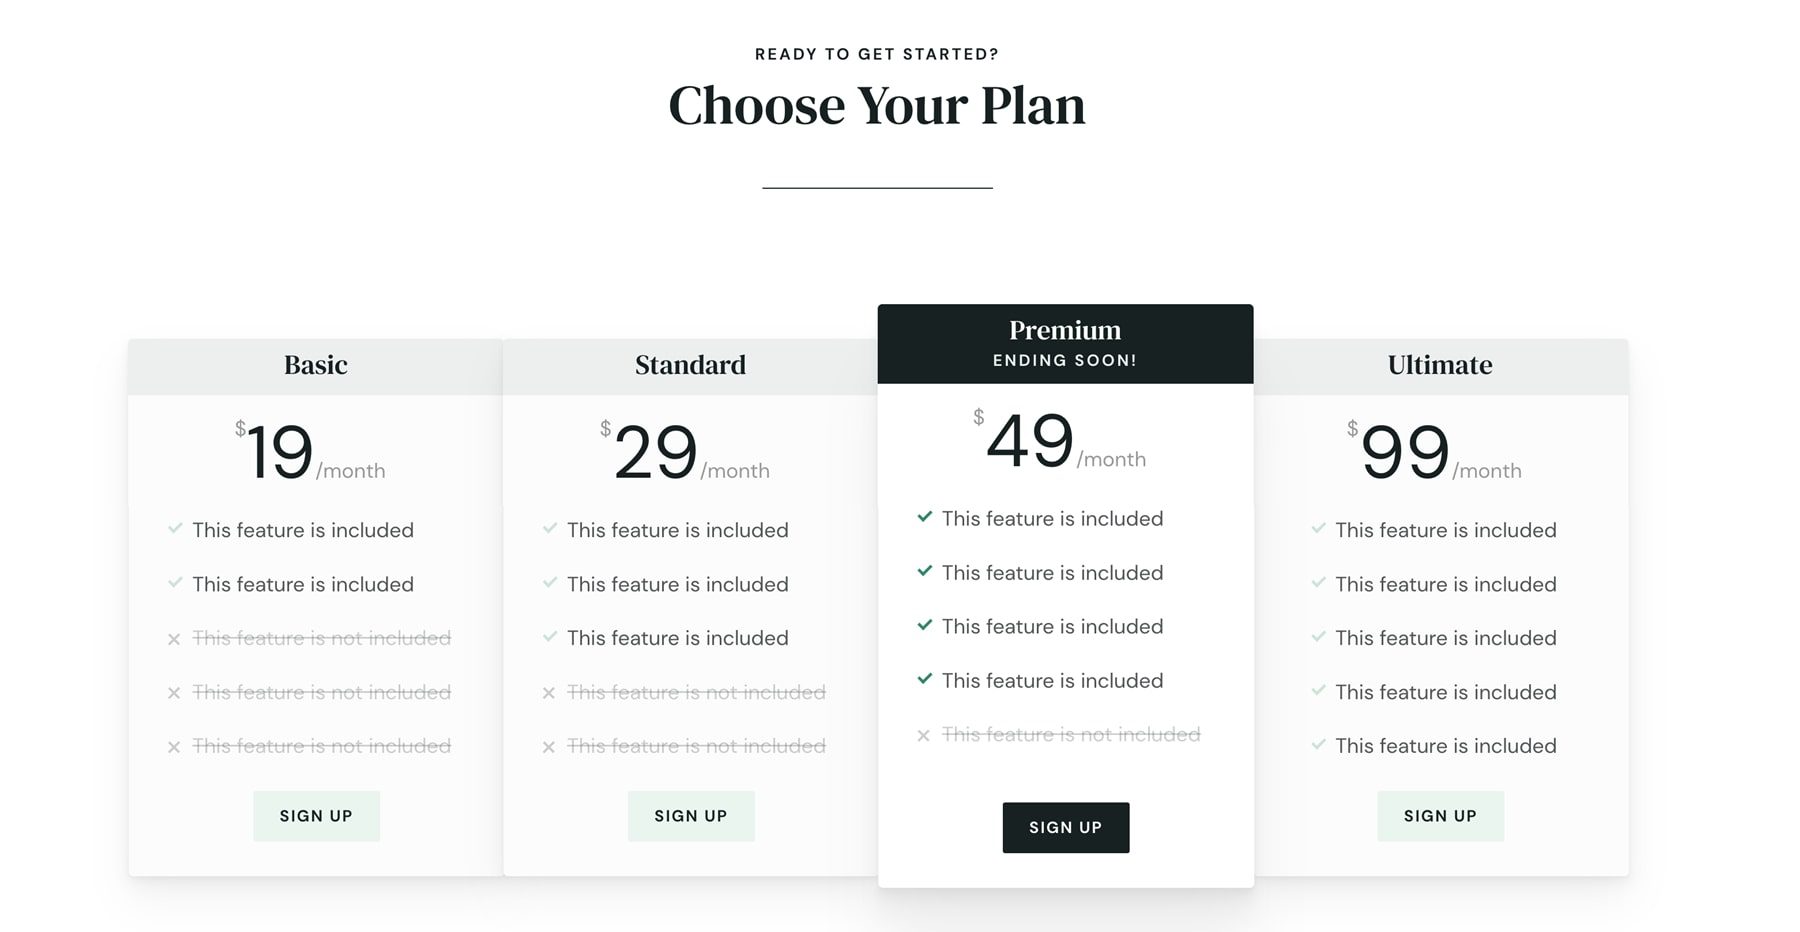This screenshot has height=932, width=1800.
Task: Click third checkmark icon in Standard plan
Action: pyautogui.click(x=549, y=637)
